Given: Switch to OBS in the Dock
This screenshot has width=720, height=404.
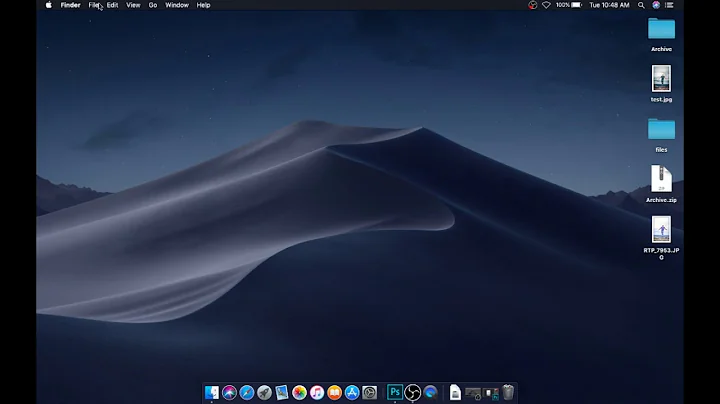Looking at the screenshot, I should (412, 393).
